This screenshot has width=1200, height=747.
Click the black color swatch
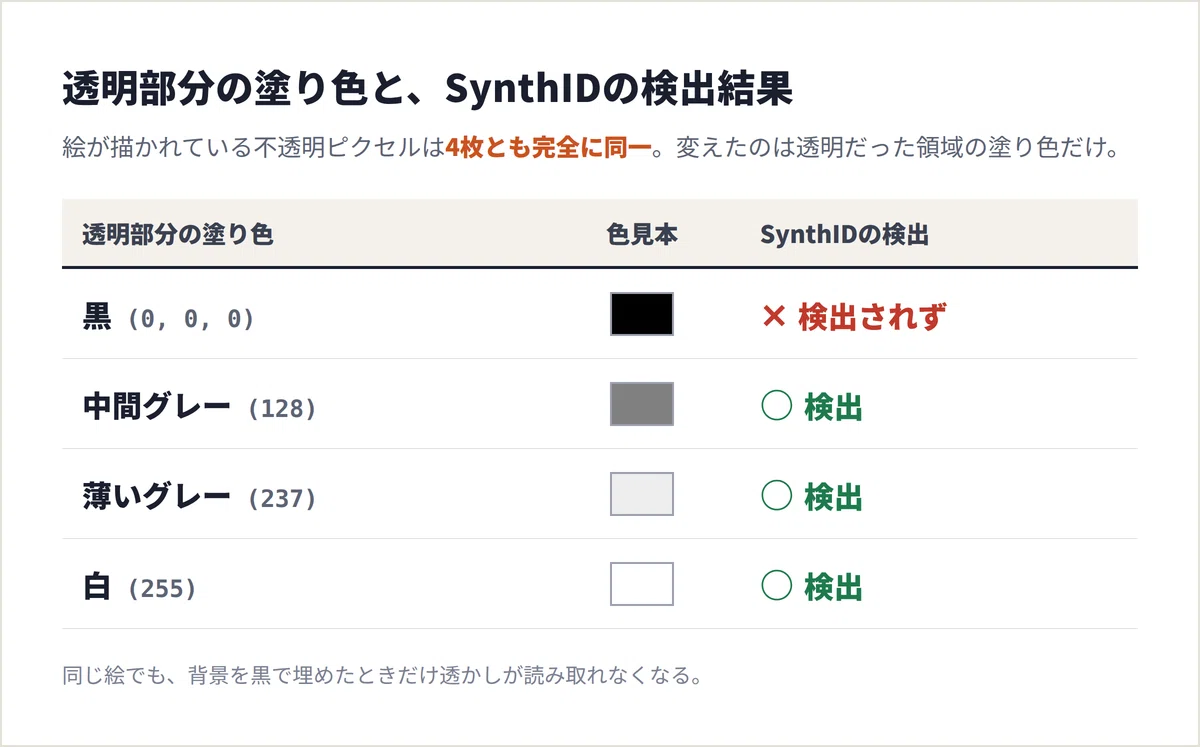pos(642,314)
